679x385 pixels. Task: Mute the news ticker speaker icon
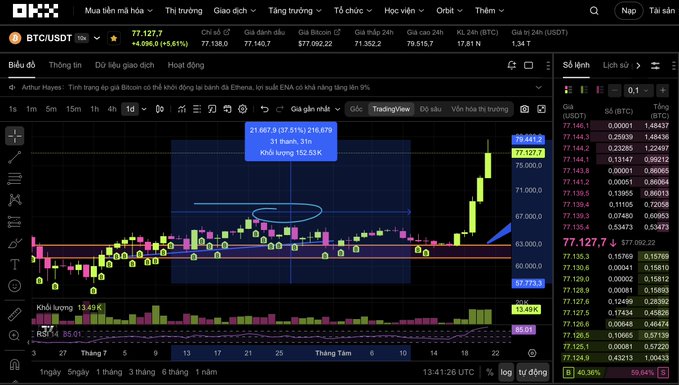point(13,87)
